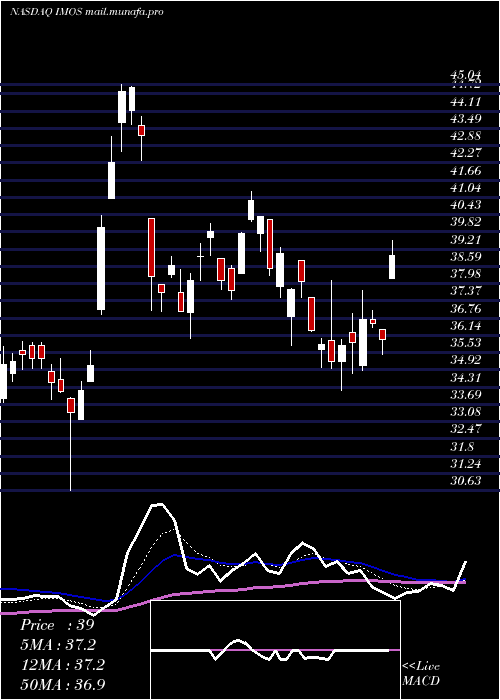500x700 pixels.
Task: Click the 5MA : 37.2 readout
Action: pos(58,645)
